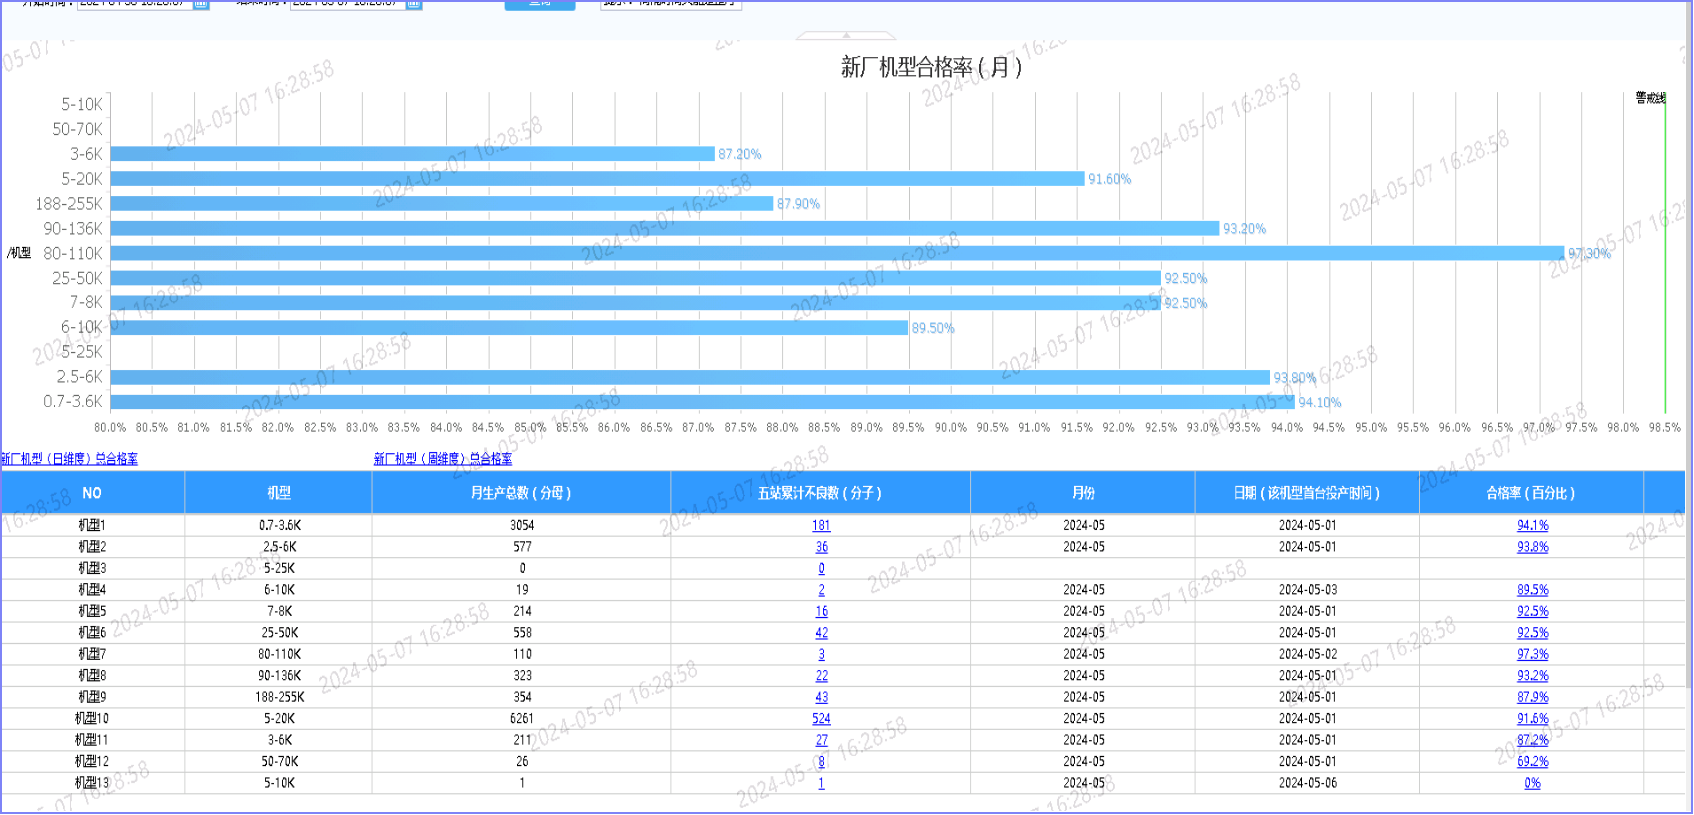Image resolution: width=1694 pixels, height=815 pixels.
Task: Click the 80-110K bar showing 97.30%
Action: (x=836, y=253)
